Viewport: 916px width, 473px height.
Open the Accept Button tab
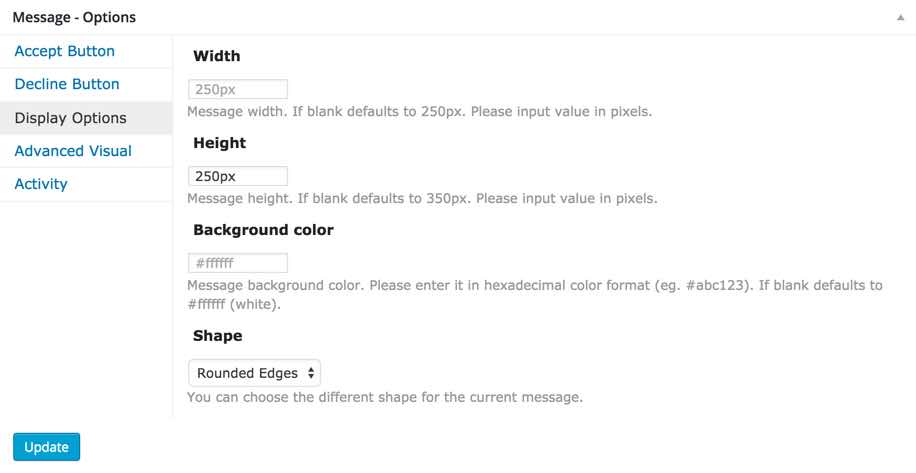[x=64, y=51]
